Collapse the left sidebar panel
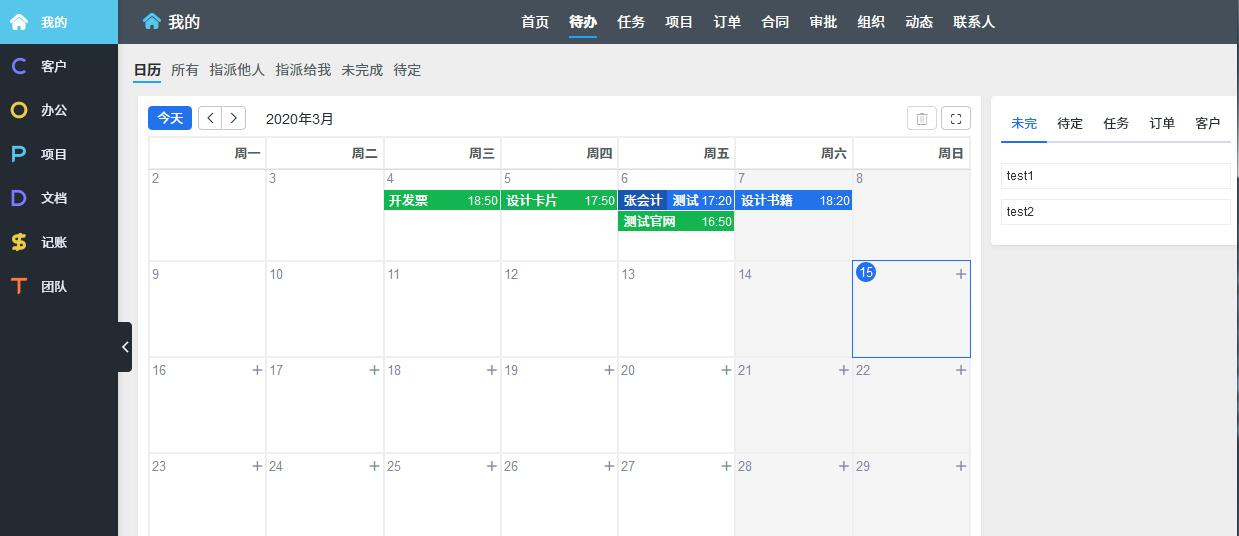This screenshot has width=1239, height=536. pyautogui.click(x=125, y=347)
